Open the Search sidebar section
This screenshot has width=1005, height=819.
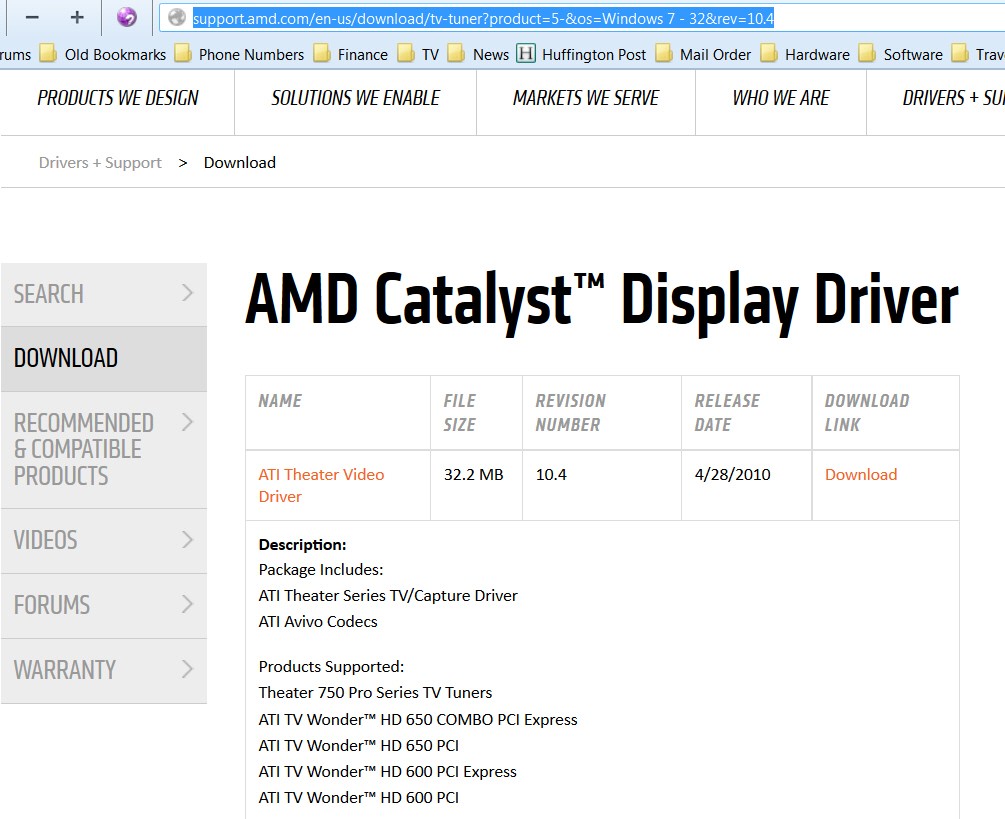pos(104,294)
